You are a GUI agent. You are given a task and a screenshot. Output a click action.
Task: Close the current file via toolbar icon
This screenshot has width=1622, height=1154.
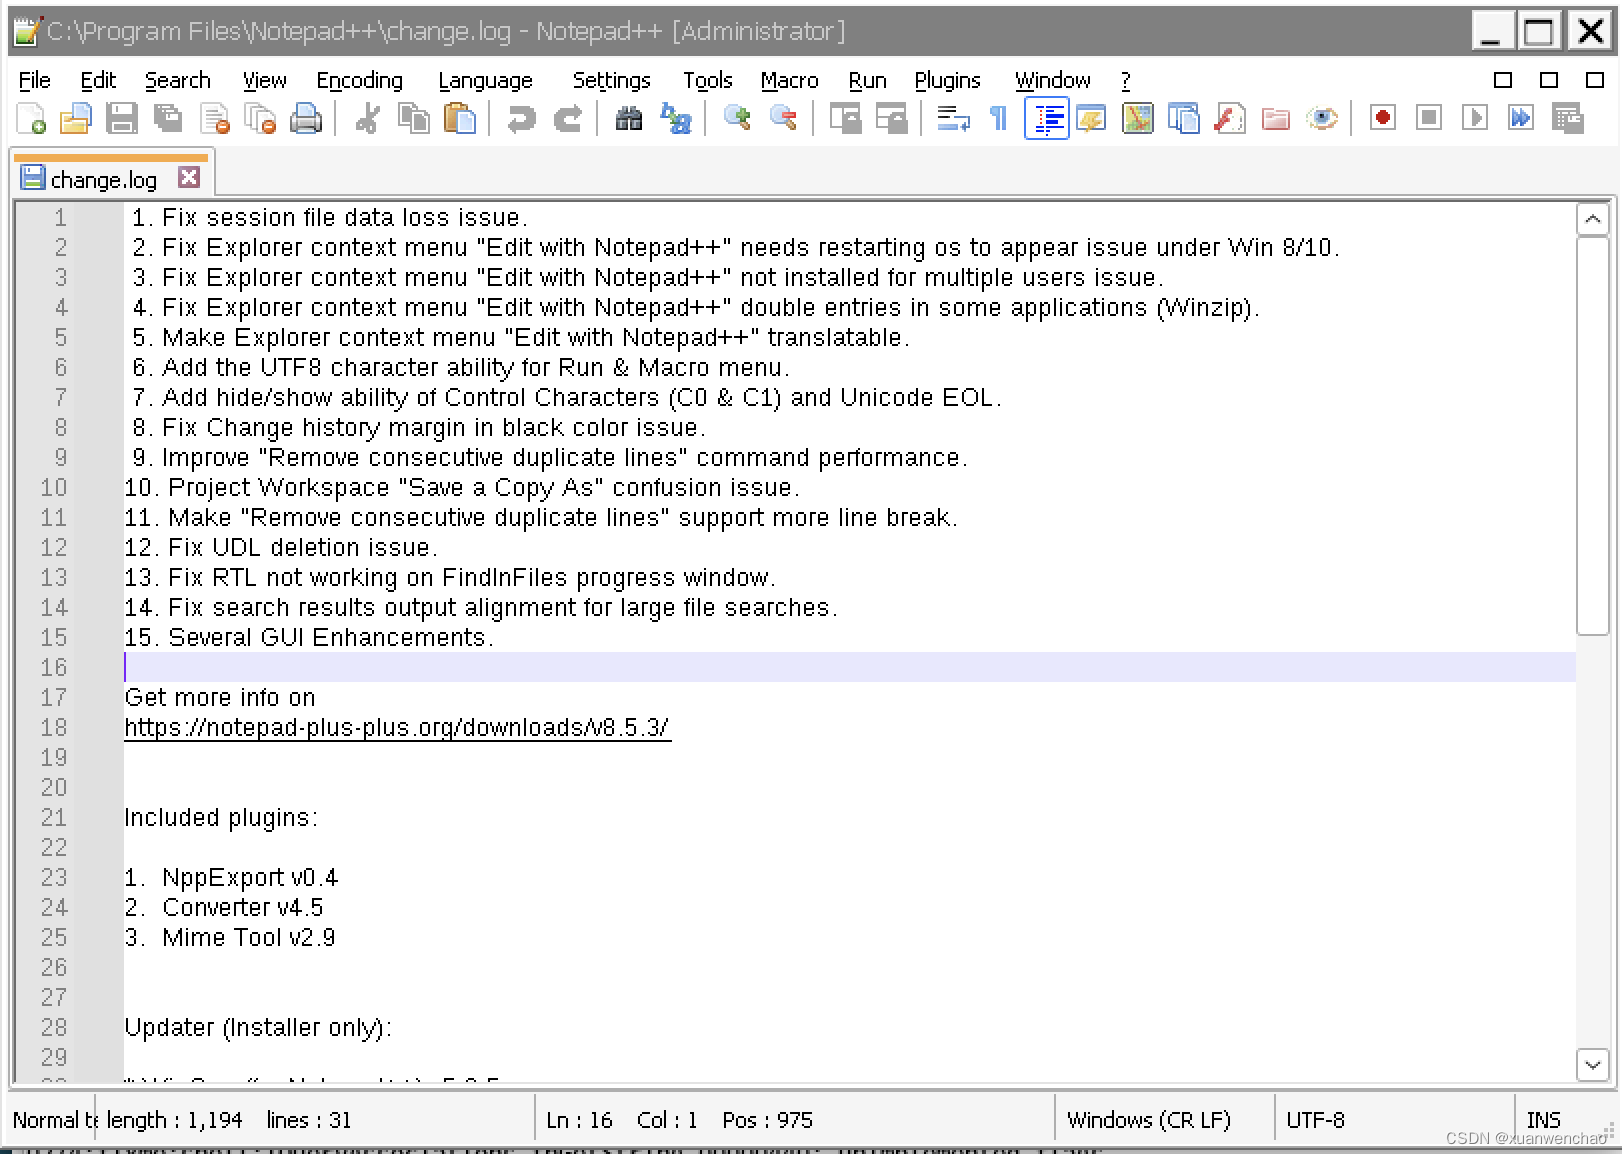click(x=215, y=119)
